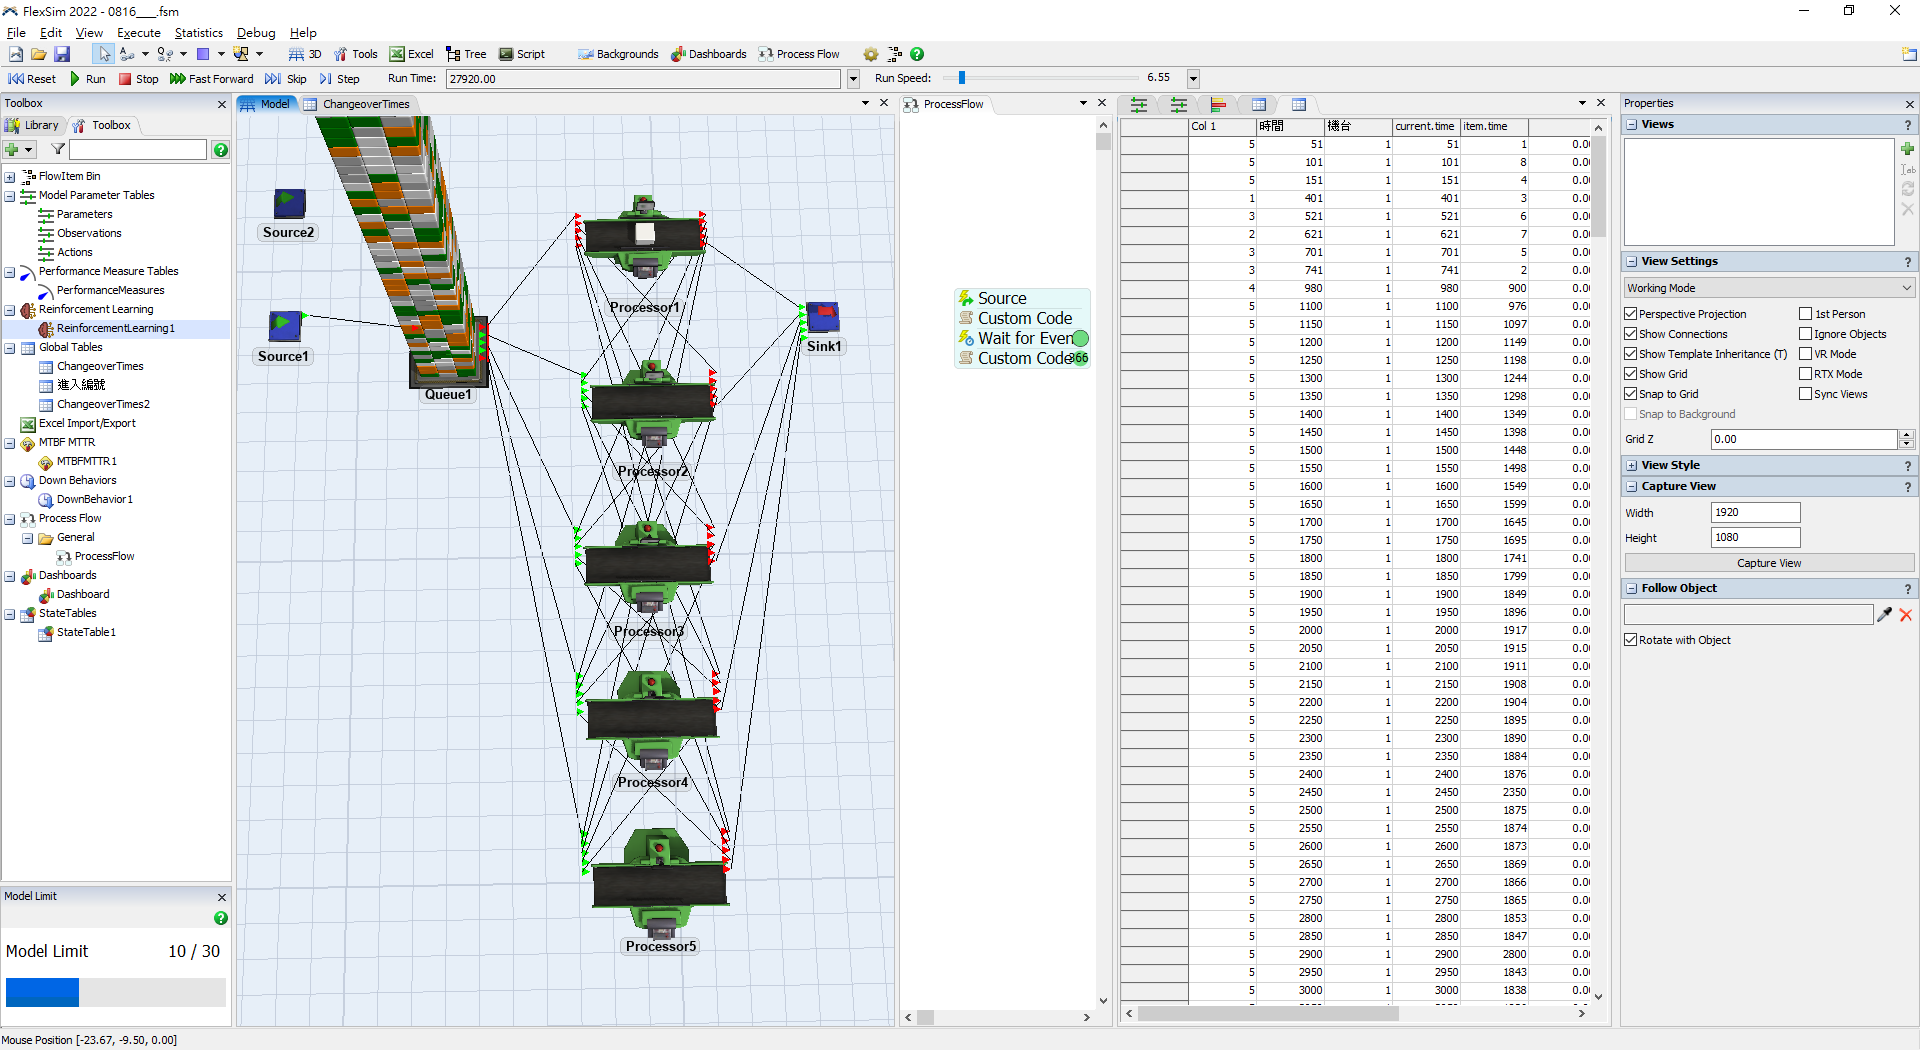Collapse the Reinforcement Learning tree node
The height and width of the screenshot is (1050, 1920).
[x=8, y=309]
